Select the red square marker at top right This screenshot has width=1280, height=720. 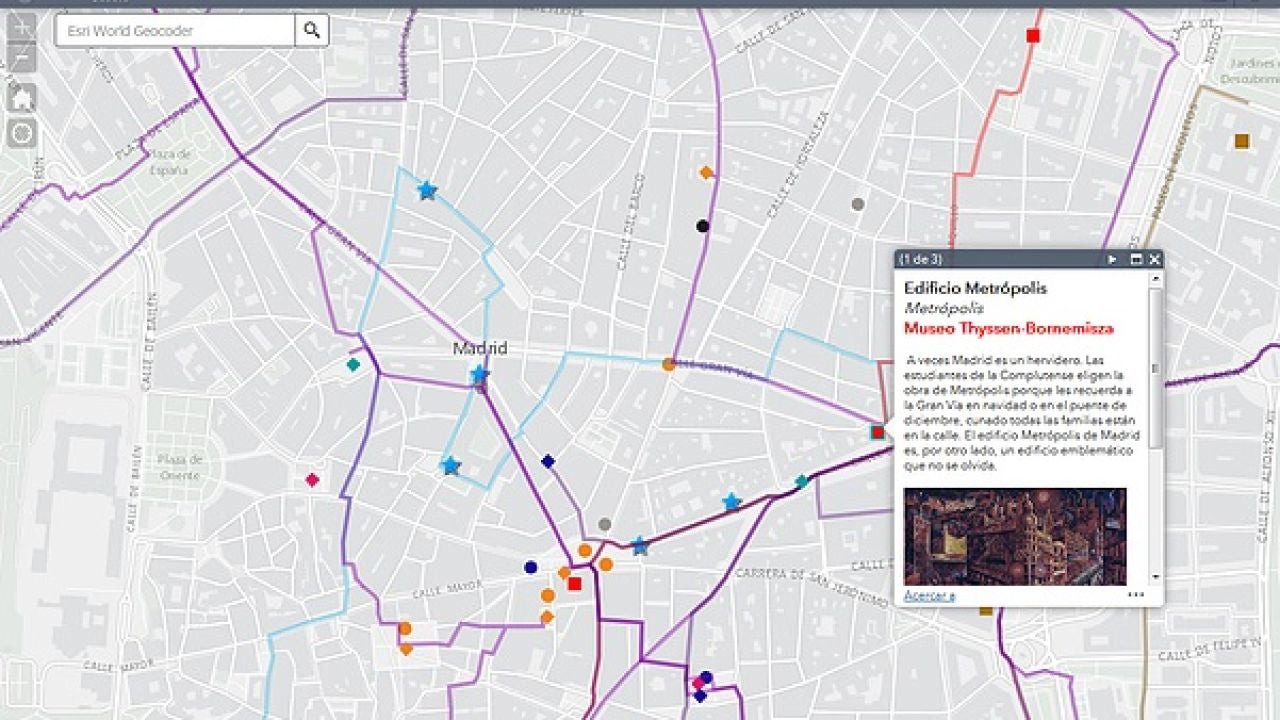(1033, 36)
